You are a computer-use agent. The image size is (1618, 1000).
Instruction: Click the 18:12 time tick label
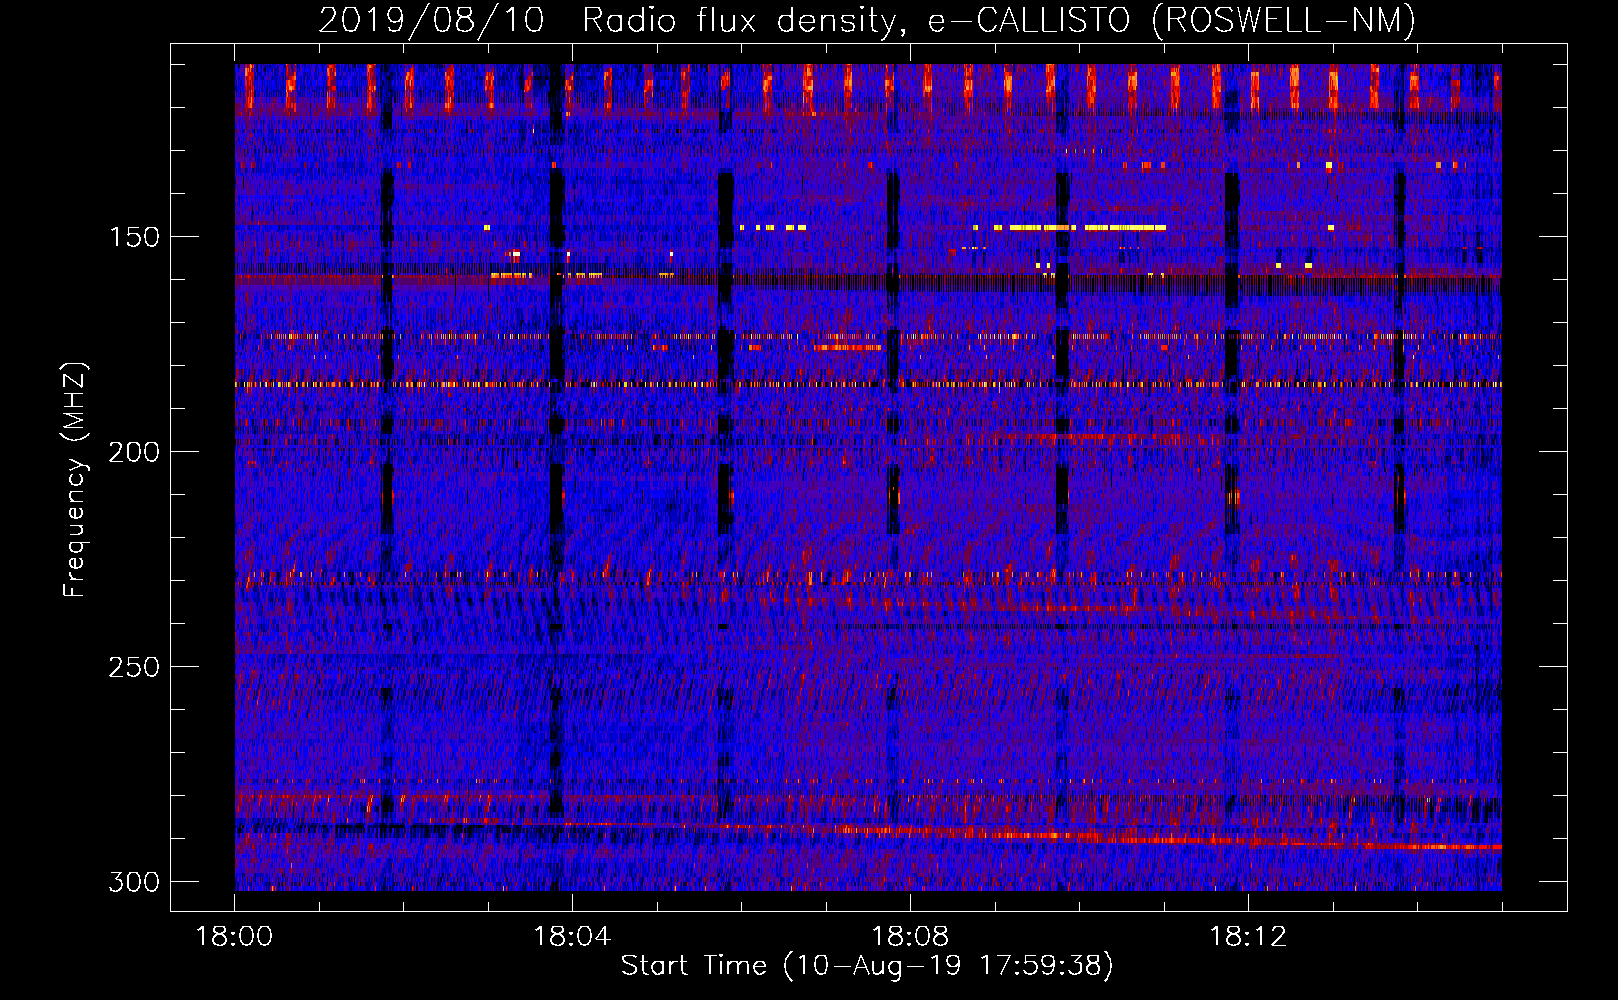click(x=1248, y=937)
